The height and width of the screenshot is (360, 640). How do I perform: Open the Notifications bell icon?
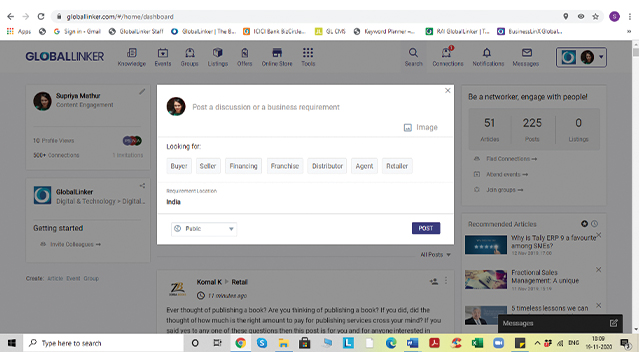(x=487, y=53)
